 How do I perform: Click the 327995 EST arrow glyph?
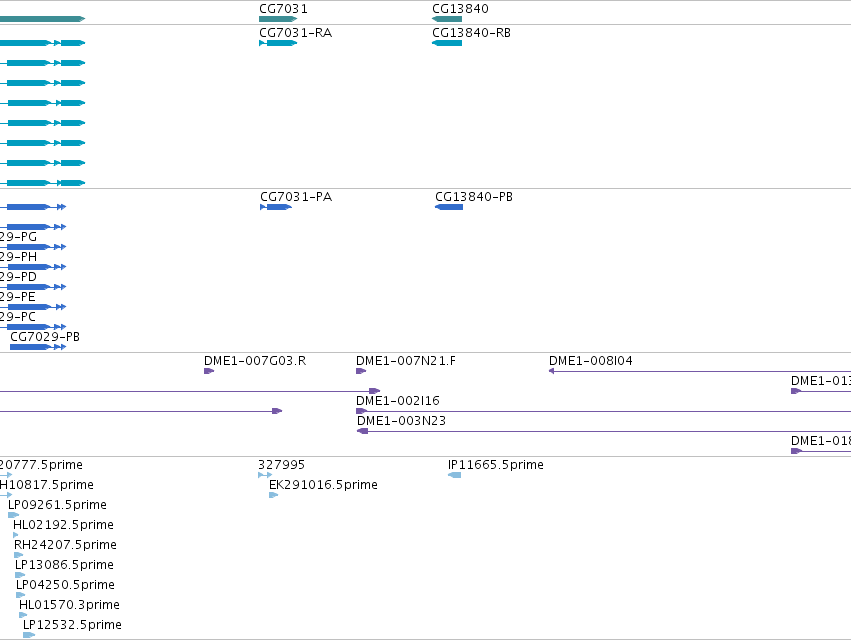265,475
